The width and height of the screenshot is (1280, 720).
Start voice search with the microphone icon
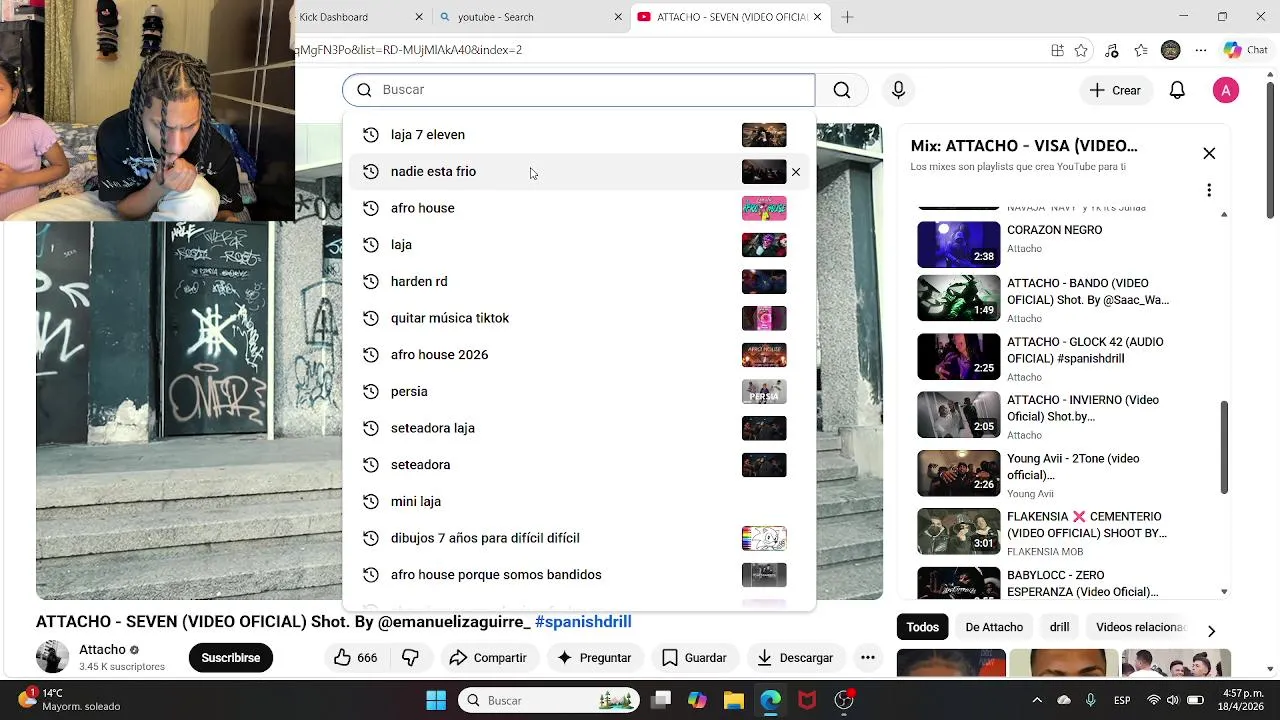point(898,90)
